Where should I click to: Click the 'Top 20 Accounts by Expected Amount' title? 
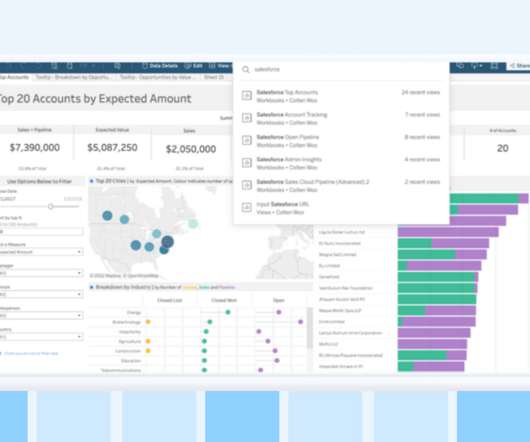(96, 99)
